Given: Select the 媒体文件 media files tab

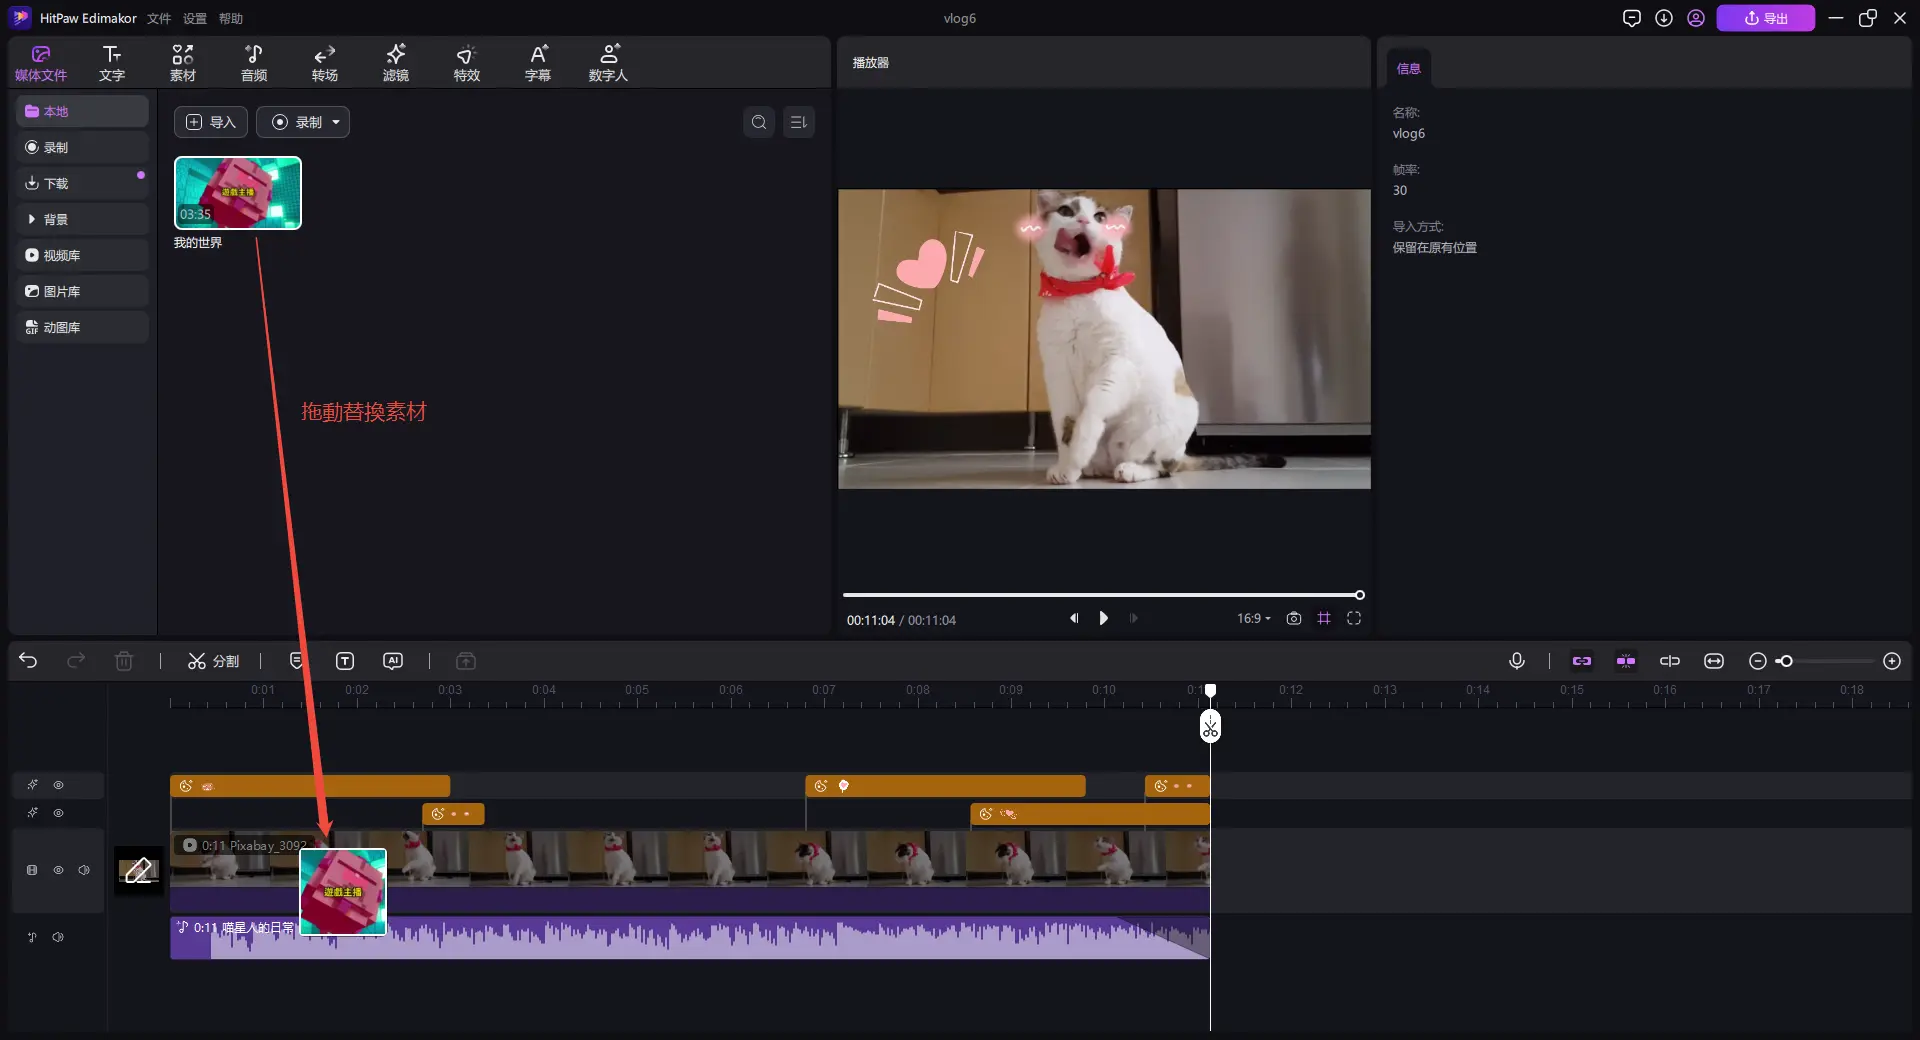Looking at the screenshot, I should tap(41, 63).
